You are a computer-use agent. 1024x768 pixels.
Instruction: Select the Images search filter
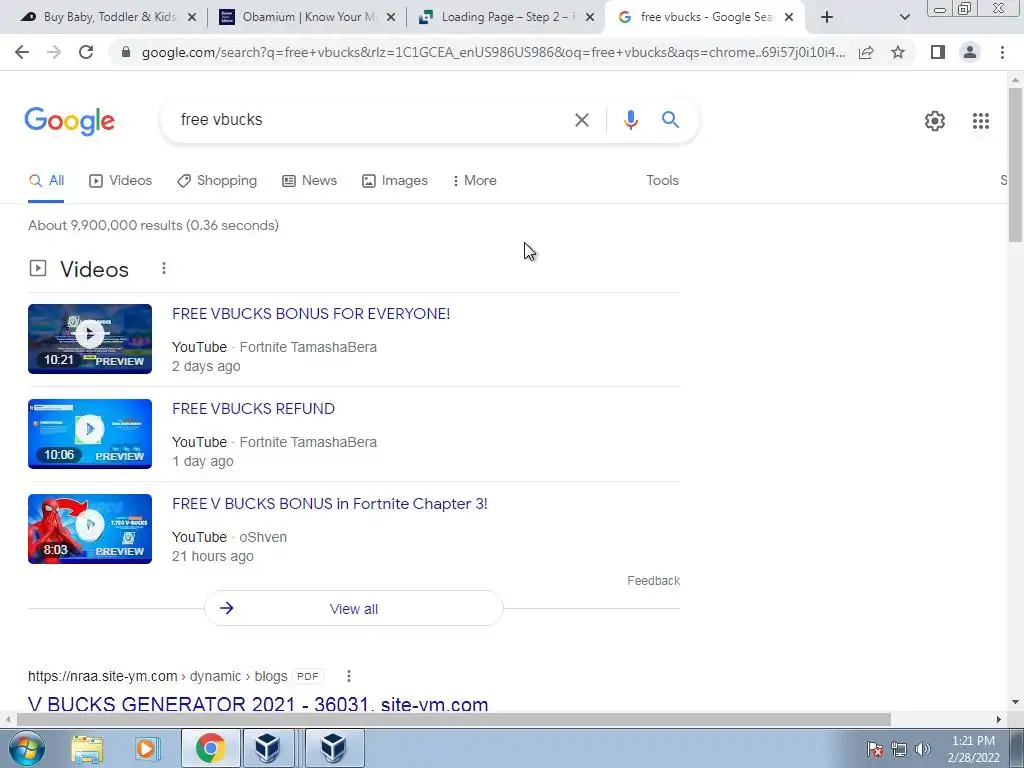pyautogui.click(x=395, y=181)
